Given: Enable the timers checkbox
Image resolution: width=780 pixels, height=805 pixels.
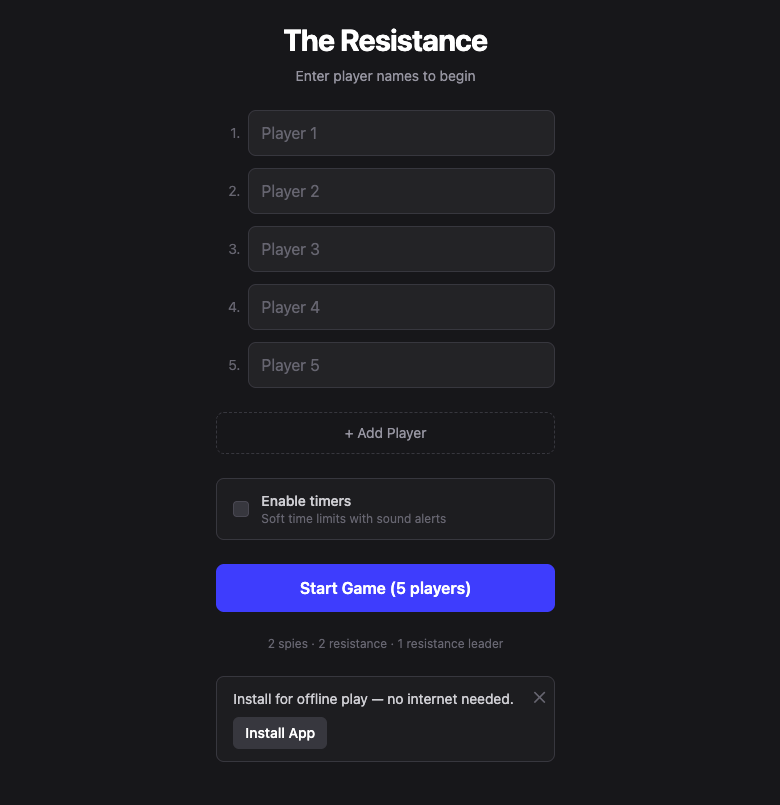Looking at the screenshot, I should pyautogui.click(x=240, y=509).
